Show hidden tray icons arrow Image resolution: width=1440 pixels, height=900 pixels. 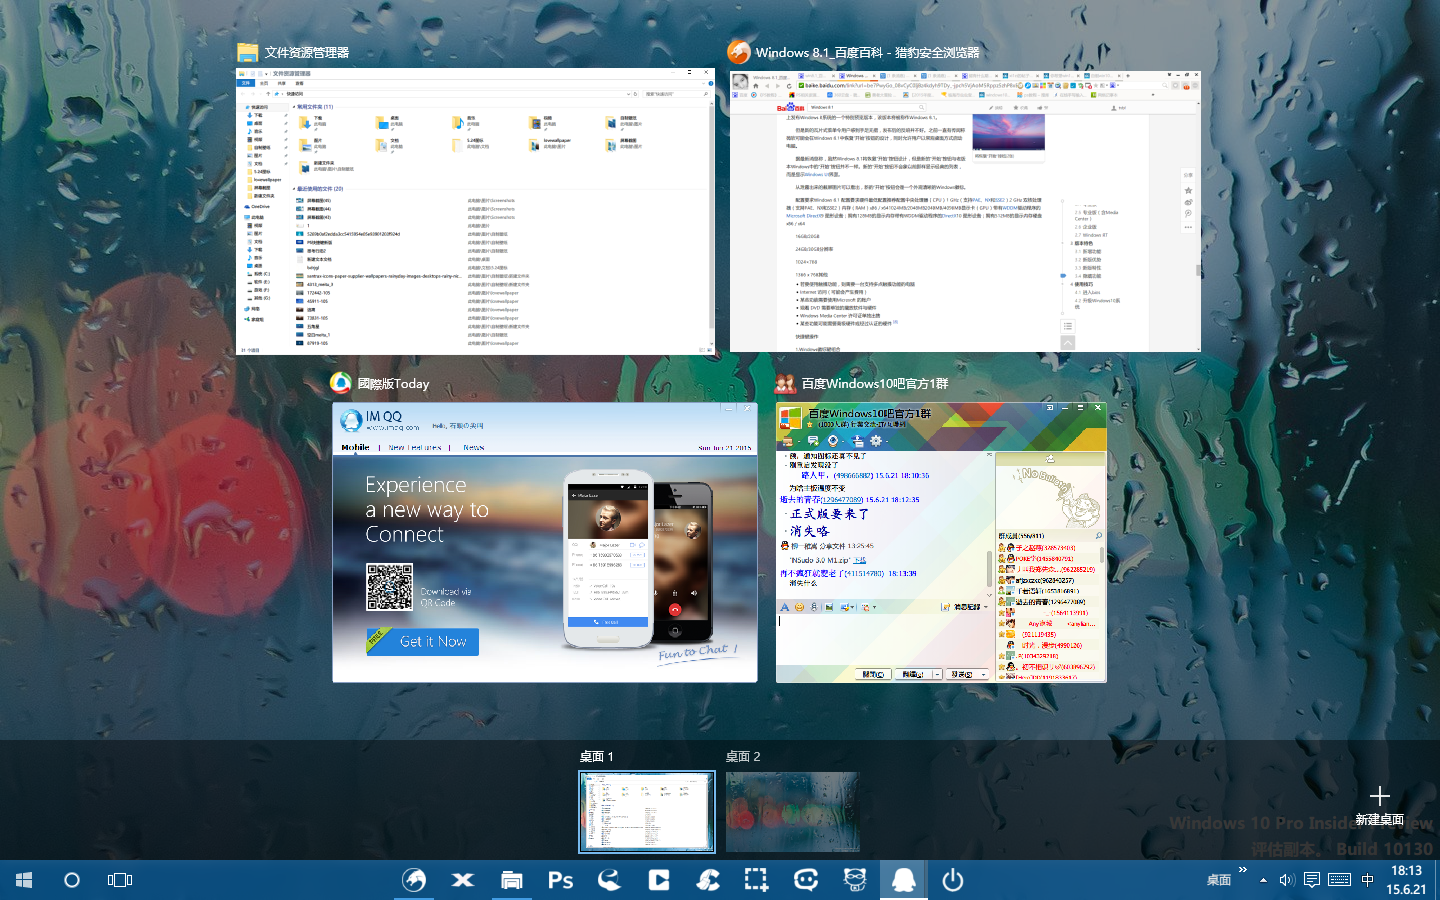point(1263,880)
